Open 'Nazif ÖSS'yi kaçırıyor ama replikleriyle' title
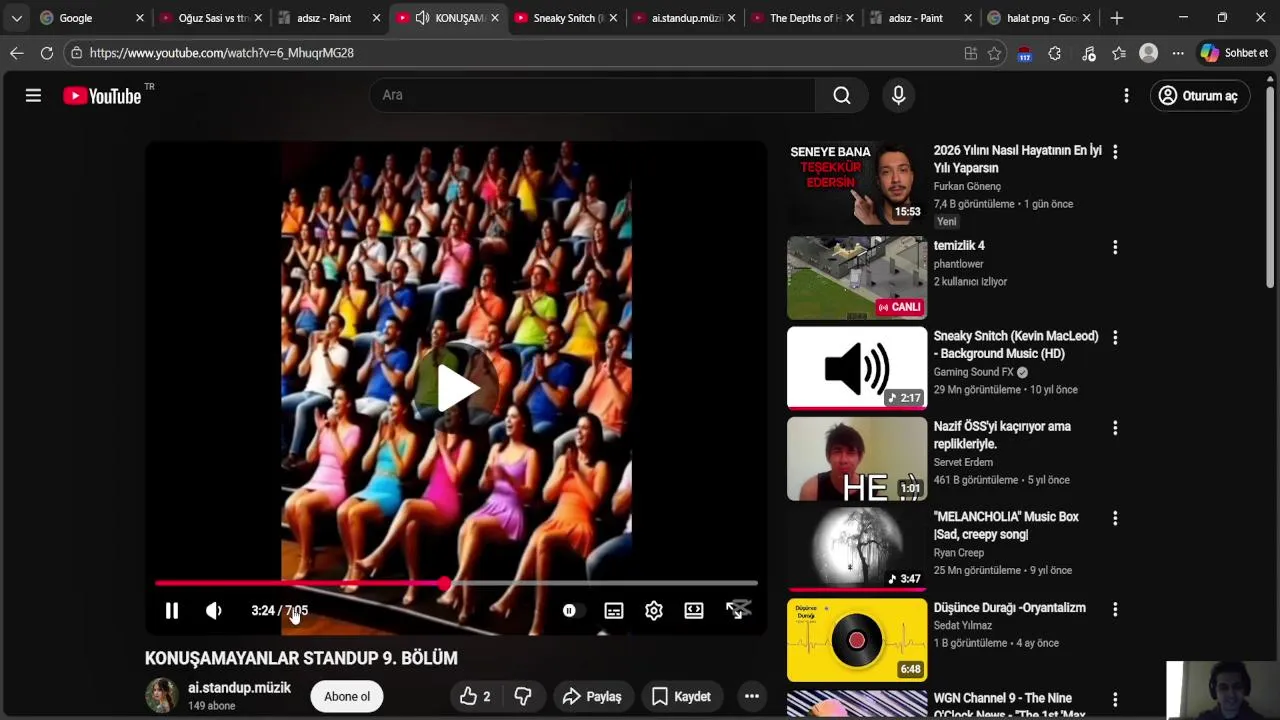The height and width of the screenshot is (720, 1280). (x=1002, y=435)
